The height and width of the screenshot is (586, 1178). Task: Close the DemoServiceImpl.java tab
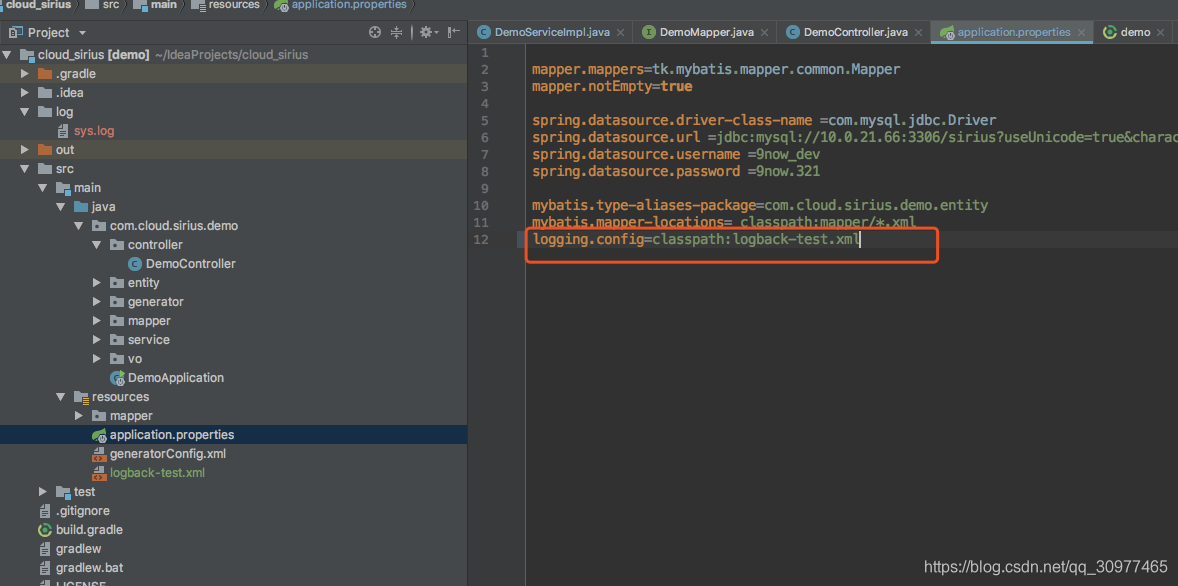(621, 32)
